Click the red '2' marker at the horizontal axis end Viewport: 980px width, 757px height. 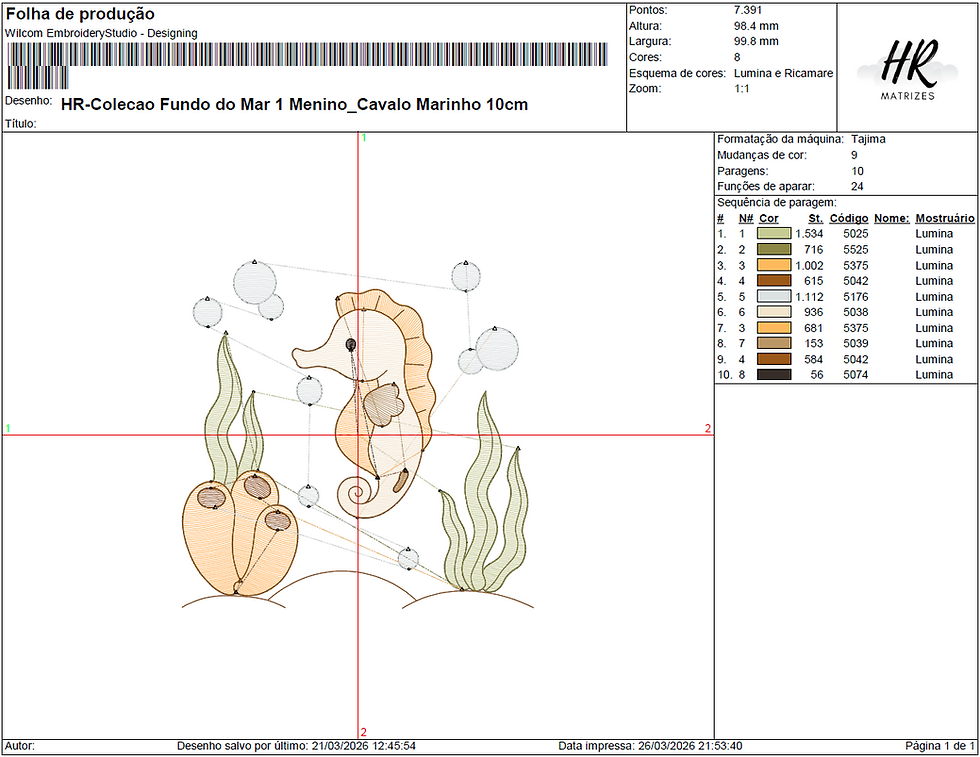click(x=708, y=428)
